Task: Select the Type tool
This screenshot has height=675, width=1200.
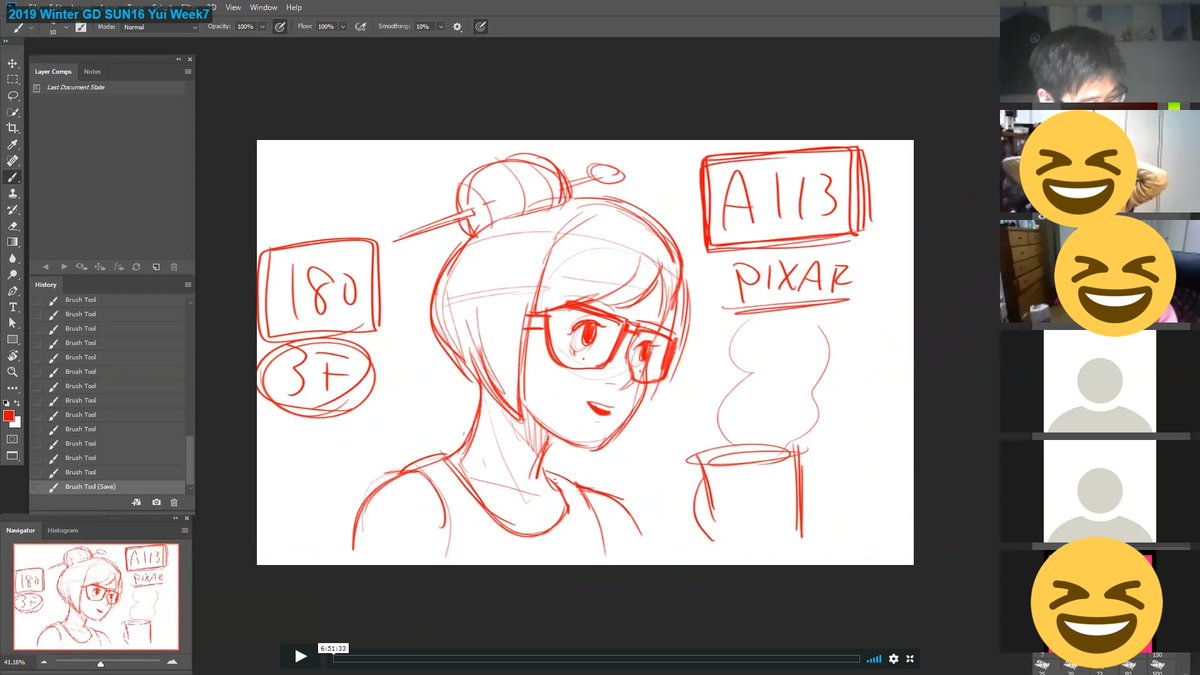Action: point(13,306)
